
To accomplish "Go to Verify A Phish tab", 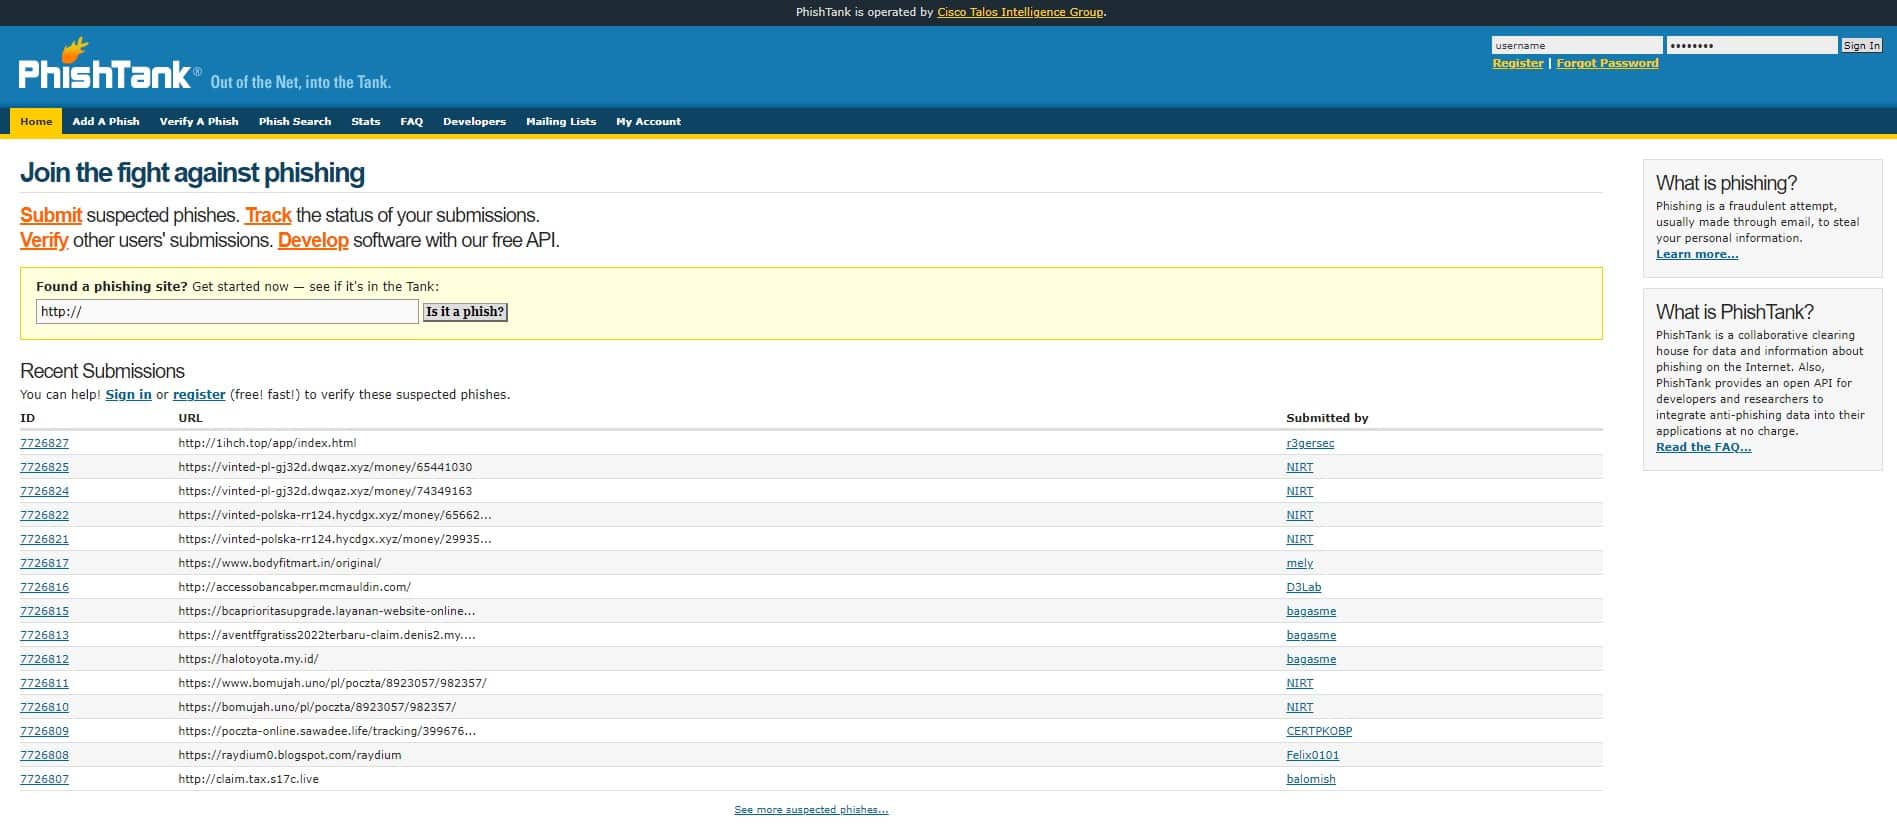I will pos(199,121).
